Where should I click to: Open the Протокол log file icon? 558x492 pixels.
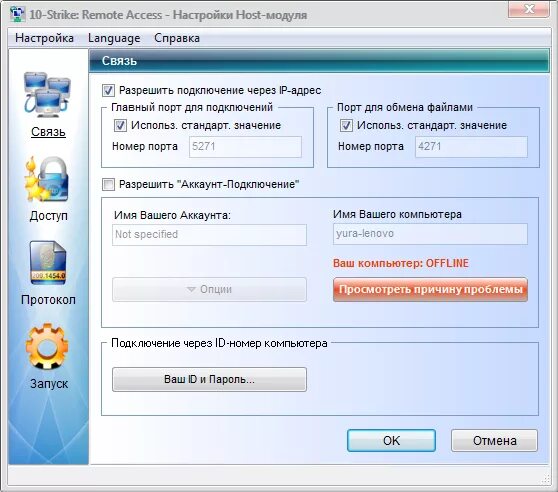coord(48,263)
